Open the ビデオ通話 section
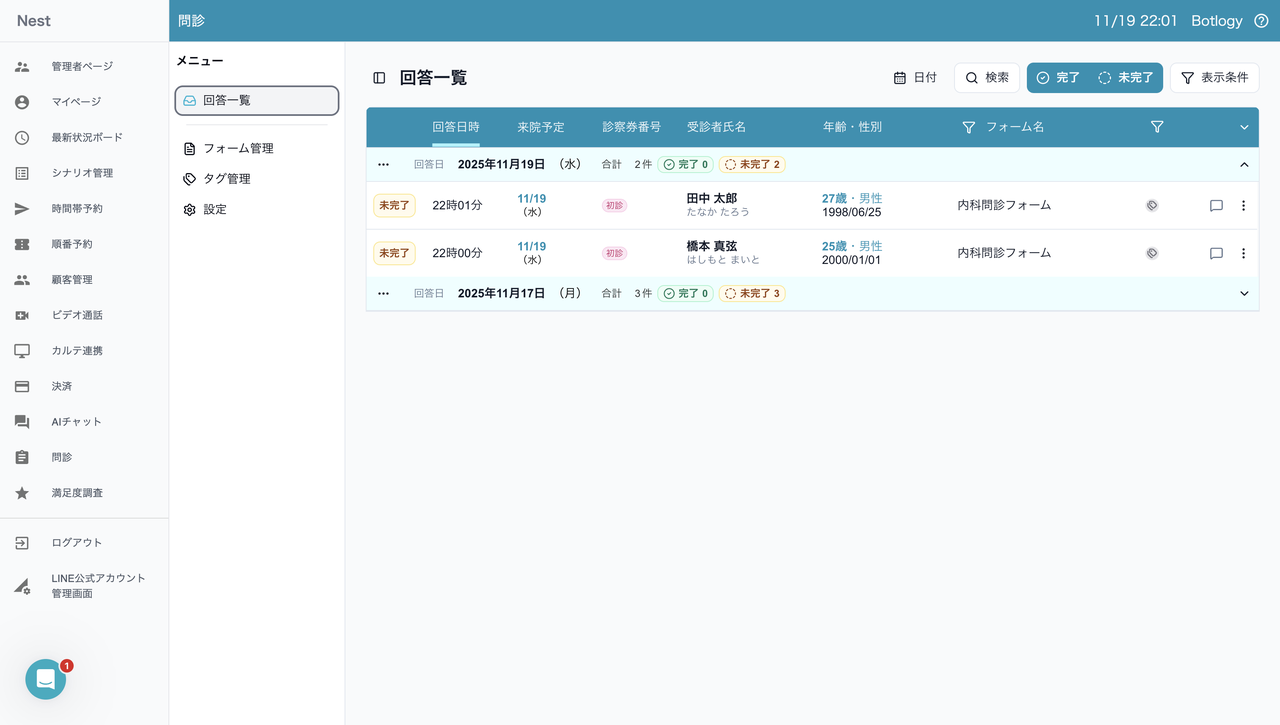The width and height of the screenshot is (1280, 725). (x=75, y=314)
